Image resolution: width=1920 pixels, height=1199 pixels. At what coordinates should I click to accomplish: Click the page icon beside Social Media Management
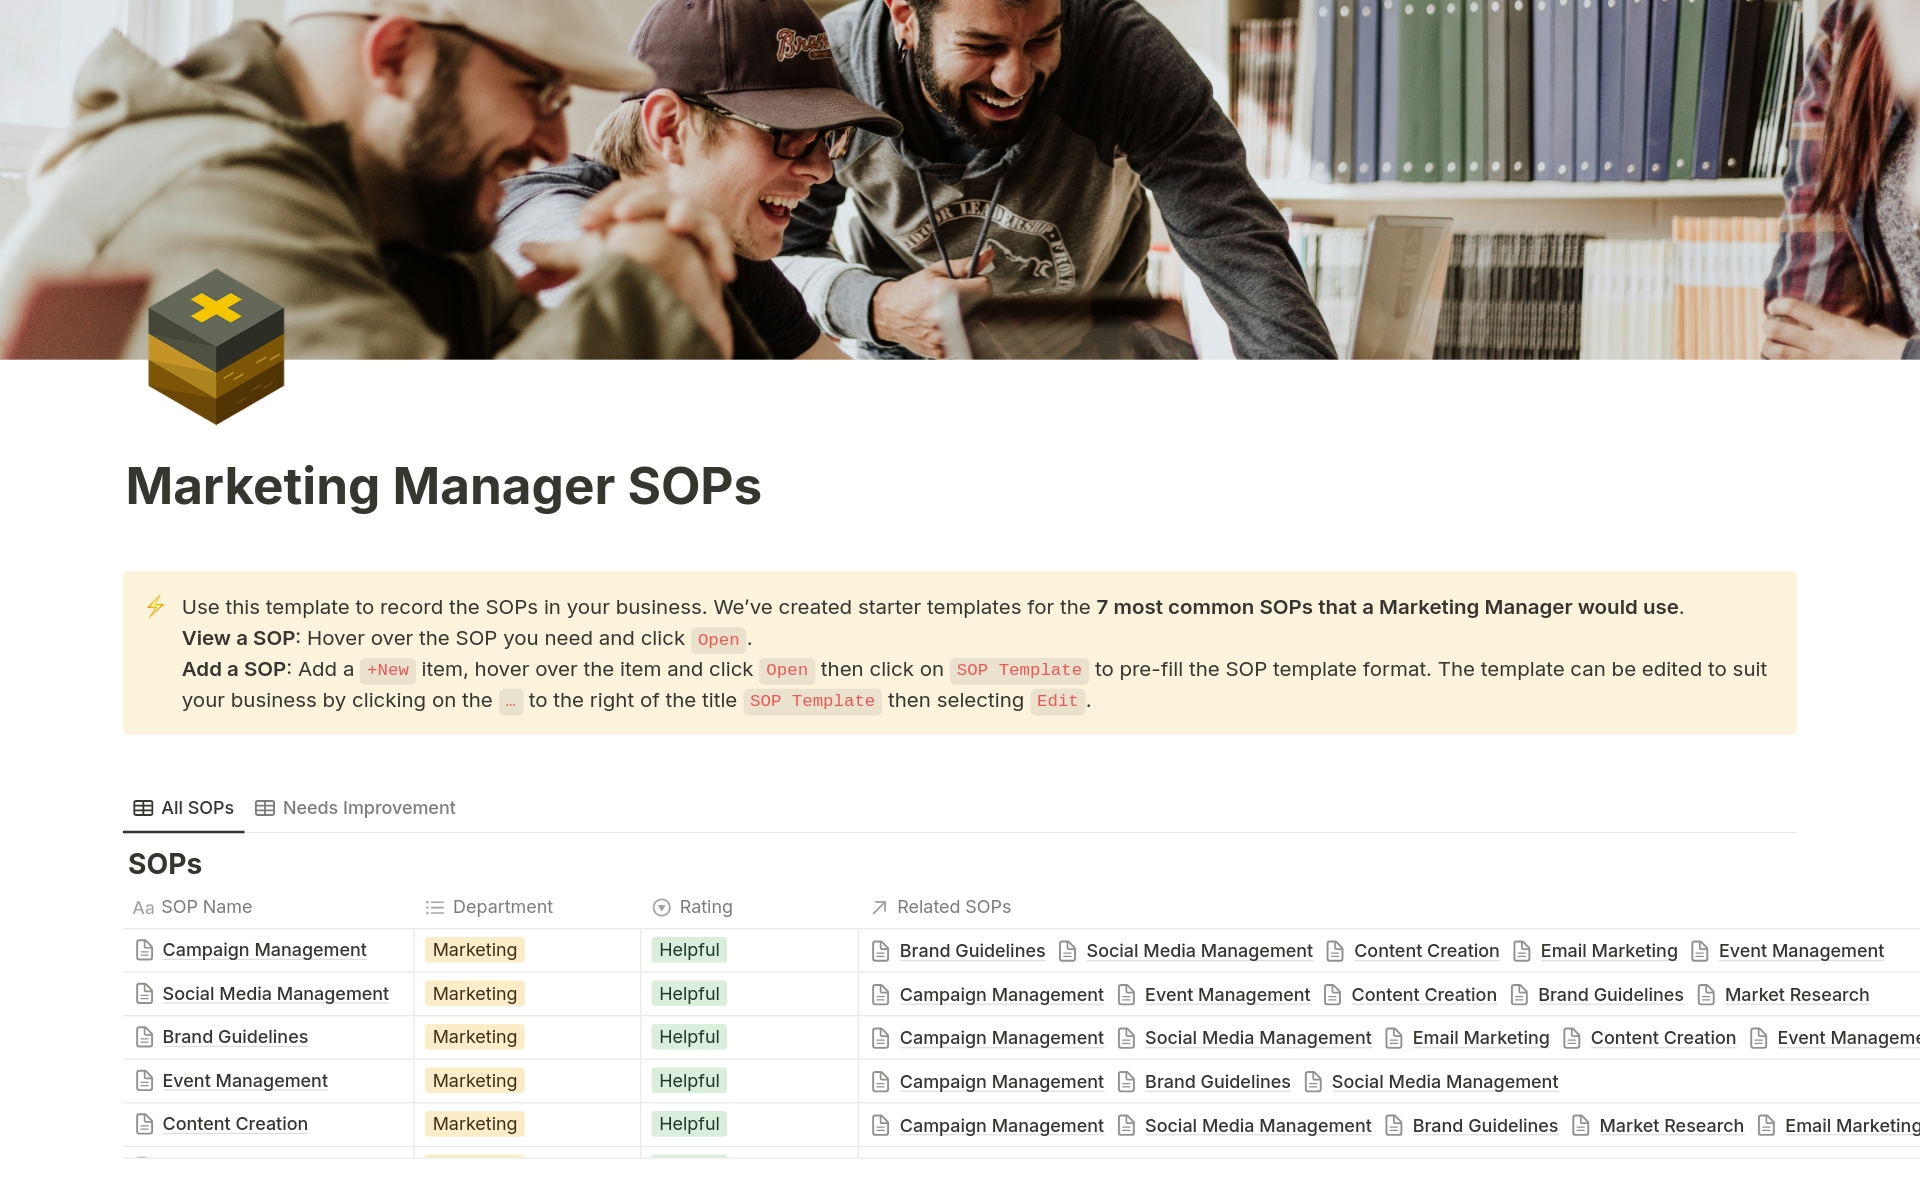144,993
